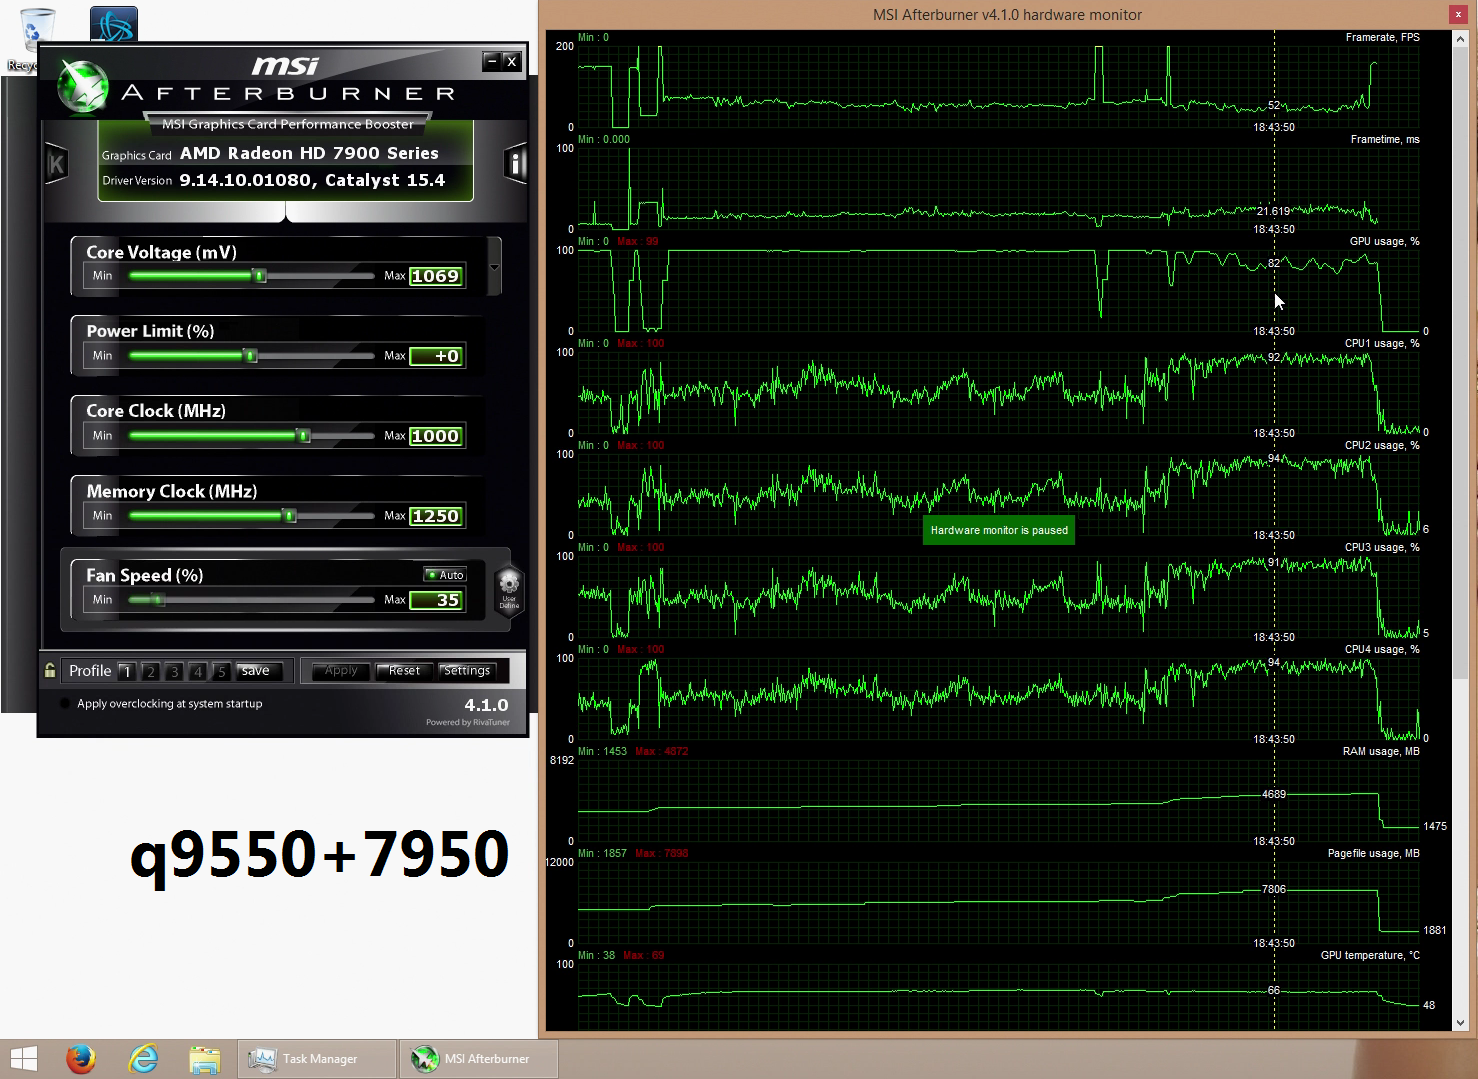This screenshot has height=1079, width=1478.
Task: Open the blue desktop shortcut icon
Action: tap(113, 24)
